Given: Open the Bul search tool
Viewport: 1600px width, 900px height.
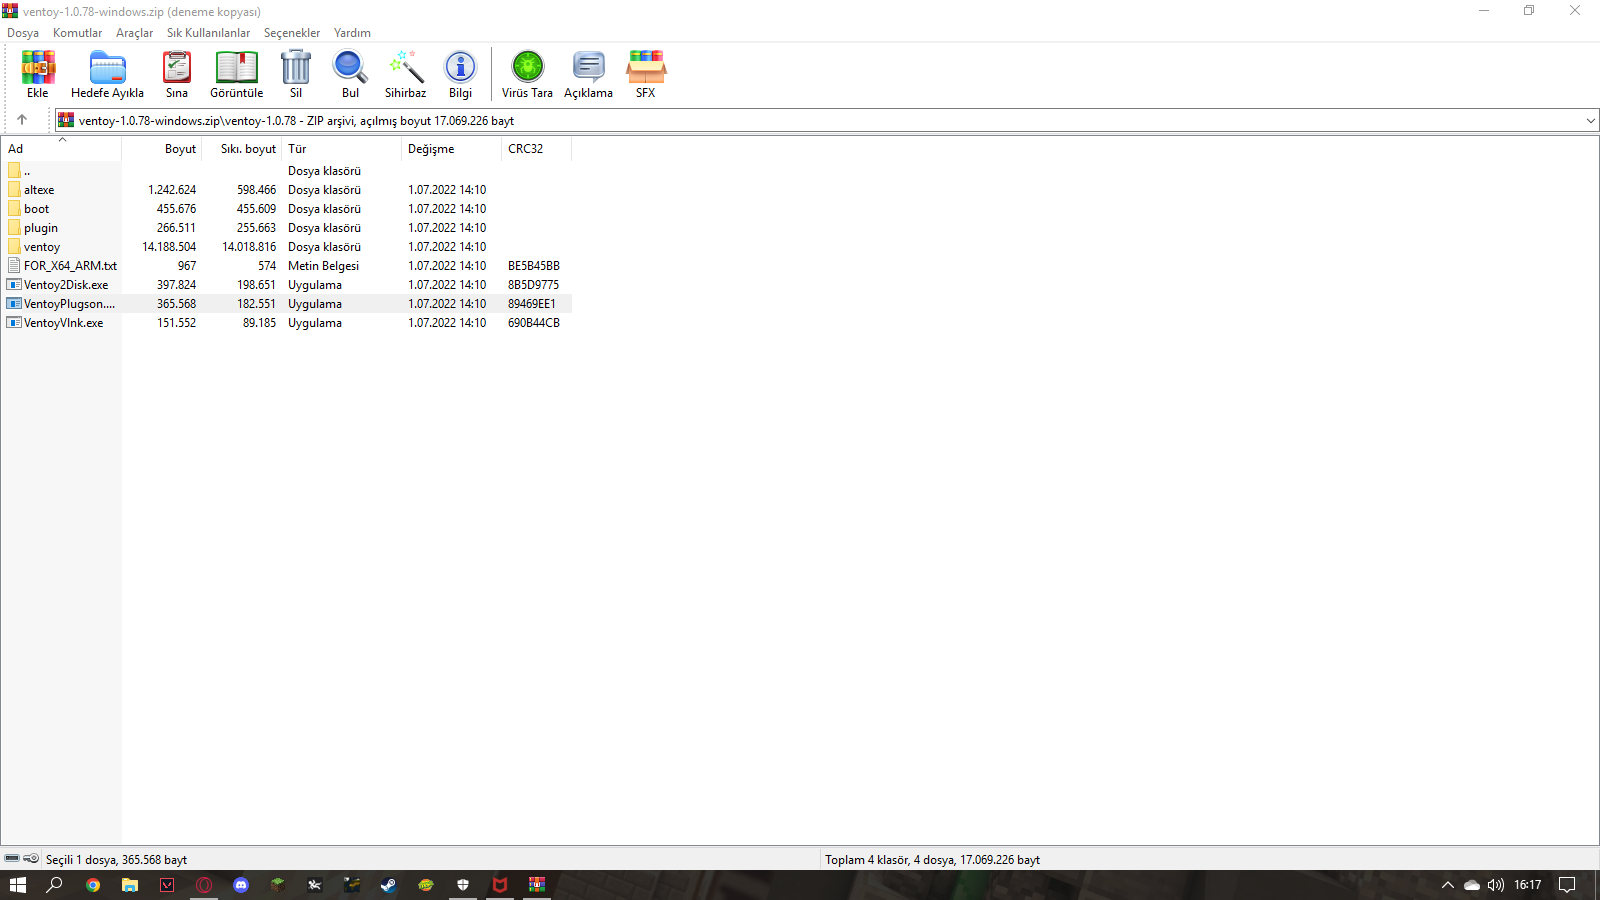Looking at the screenshot, I should tap(350, 67).
